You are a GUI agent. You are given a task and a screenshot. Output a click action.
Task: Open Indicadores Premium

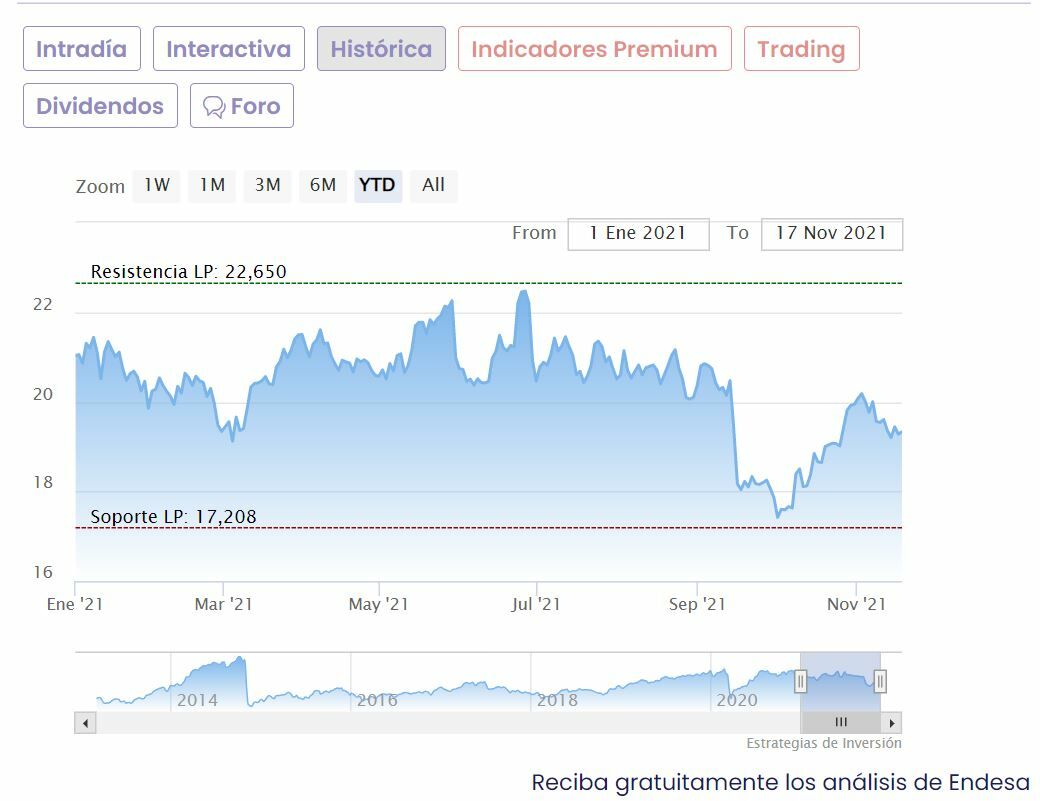[594, 49]
